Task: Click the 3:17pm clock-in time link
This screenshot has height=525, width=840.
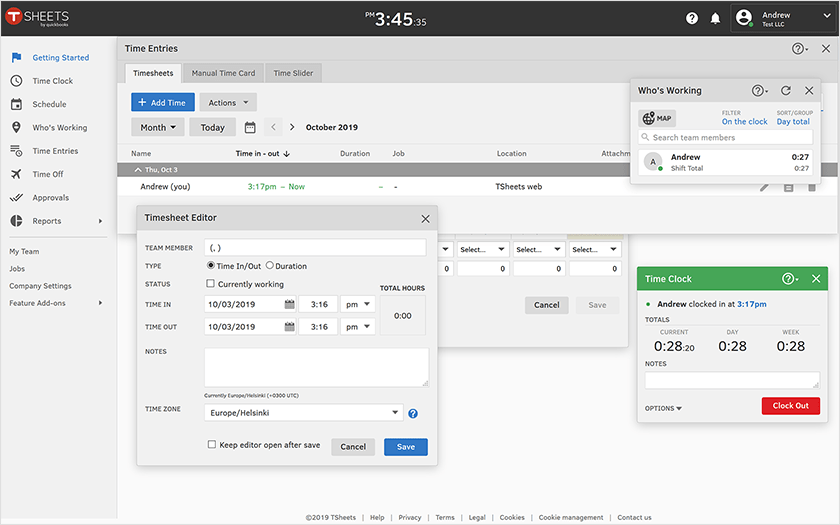Action: click(x=752, y=304)
